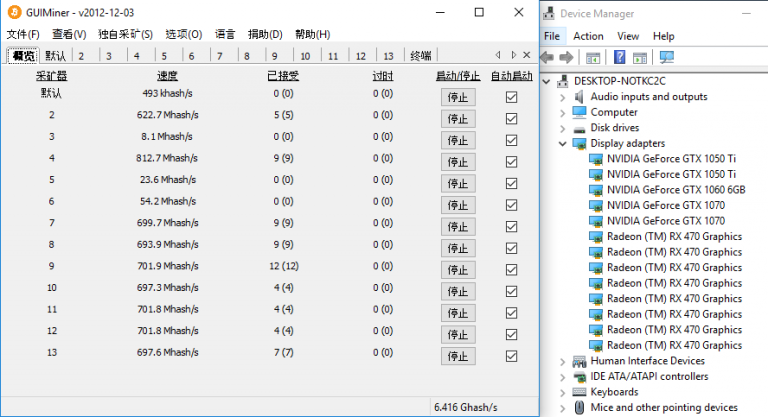Disable auto-start checkbox for miner 13

[512, 356]
